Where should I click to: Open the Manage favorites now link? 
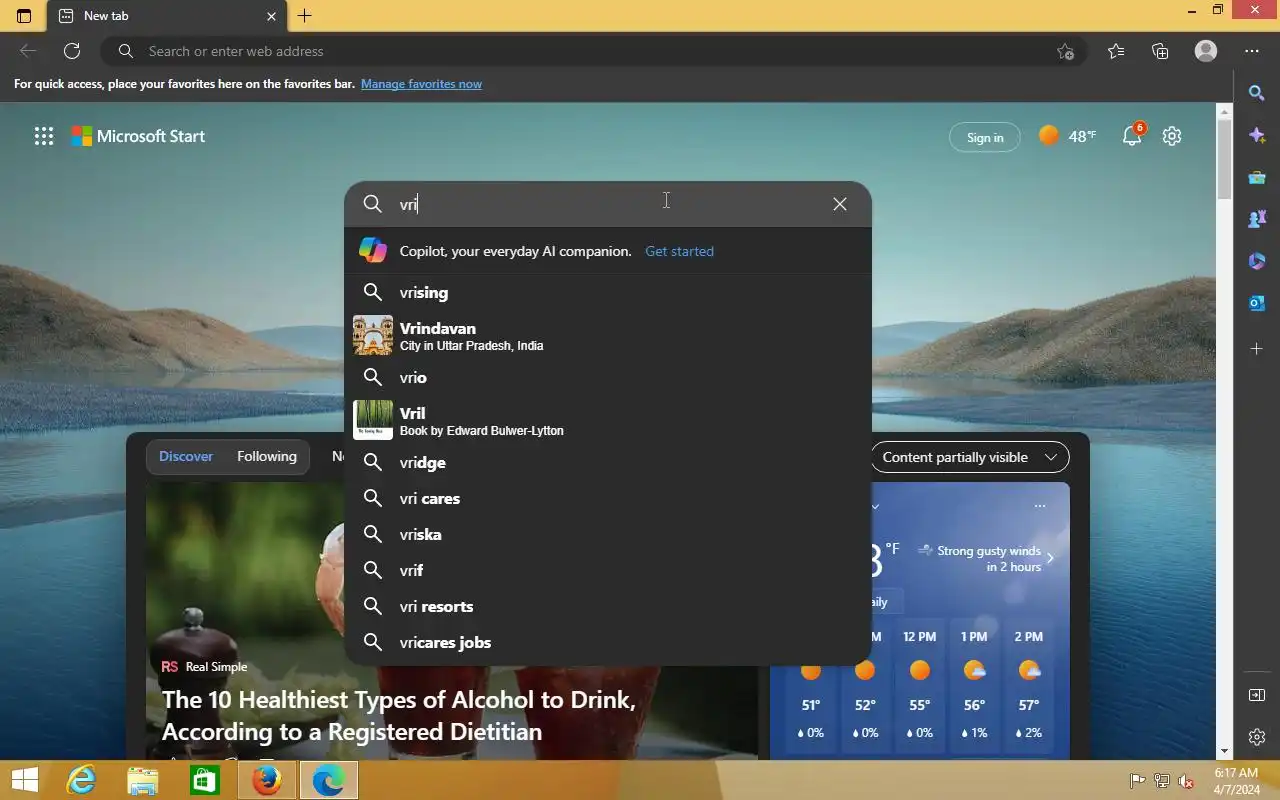pos(421,84)
